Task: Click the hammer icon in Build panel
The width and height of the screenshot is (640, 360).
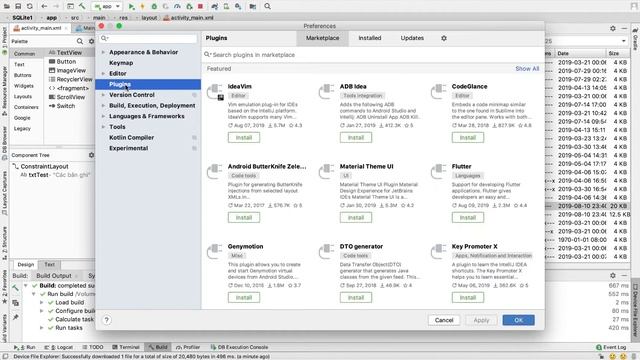Action: [x=16, y=288]
